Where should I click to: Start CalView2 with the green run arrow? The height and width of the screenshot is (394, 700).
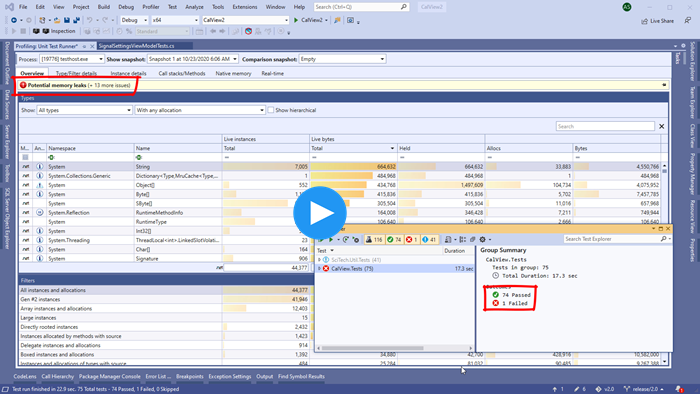pos(296,20)
